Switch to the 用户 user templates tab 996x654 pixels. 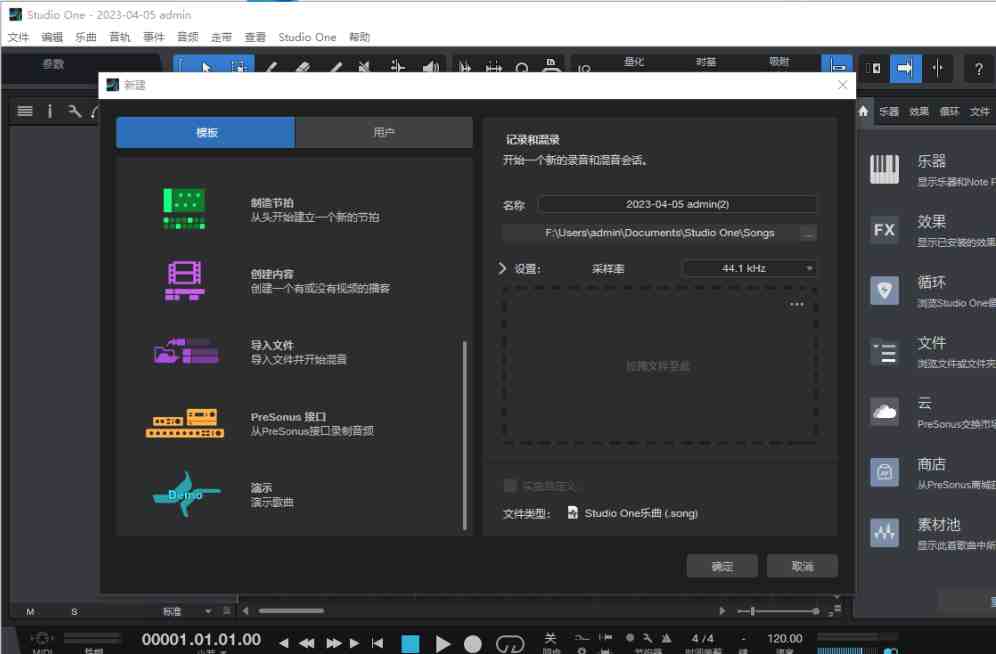(x=383, y=132)
